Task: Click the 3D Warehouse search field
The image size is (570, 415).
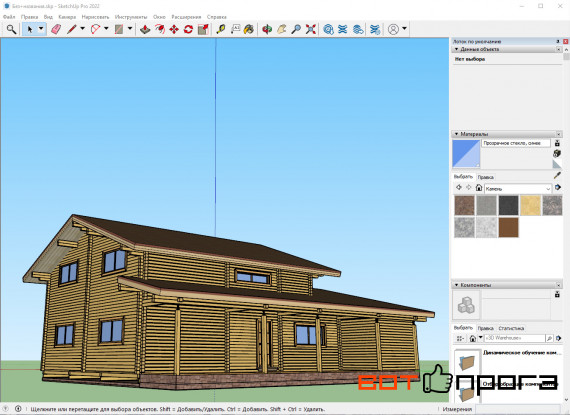Action: (x=514, y=338)
